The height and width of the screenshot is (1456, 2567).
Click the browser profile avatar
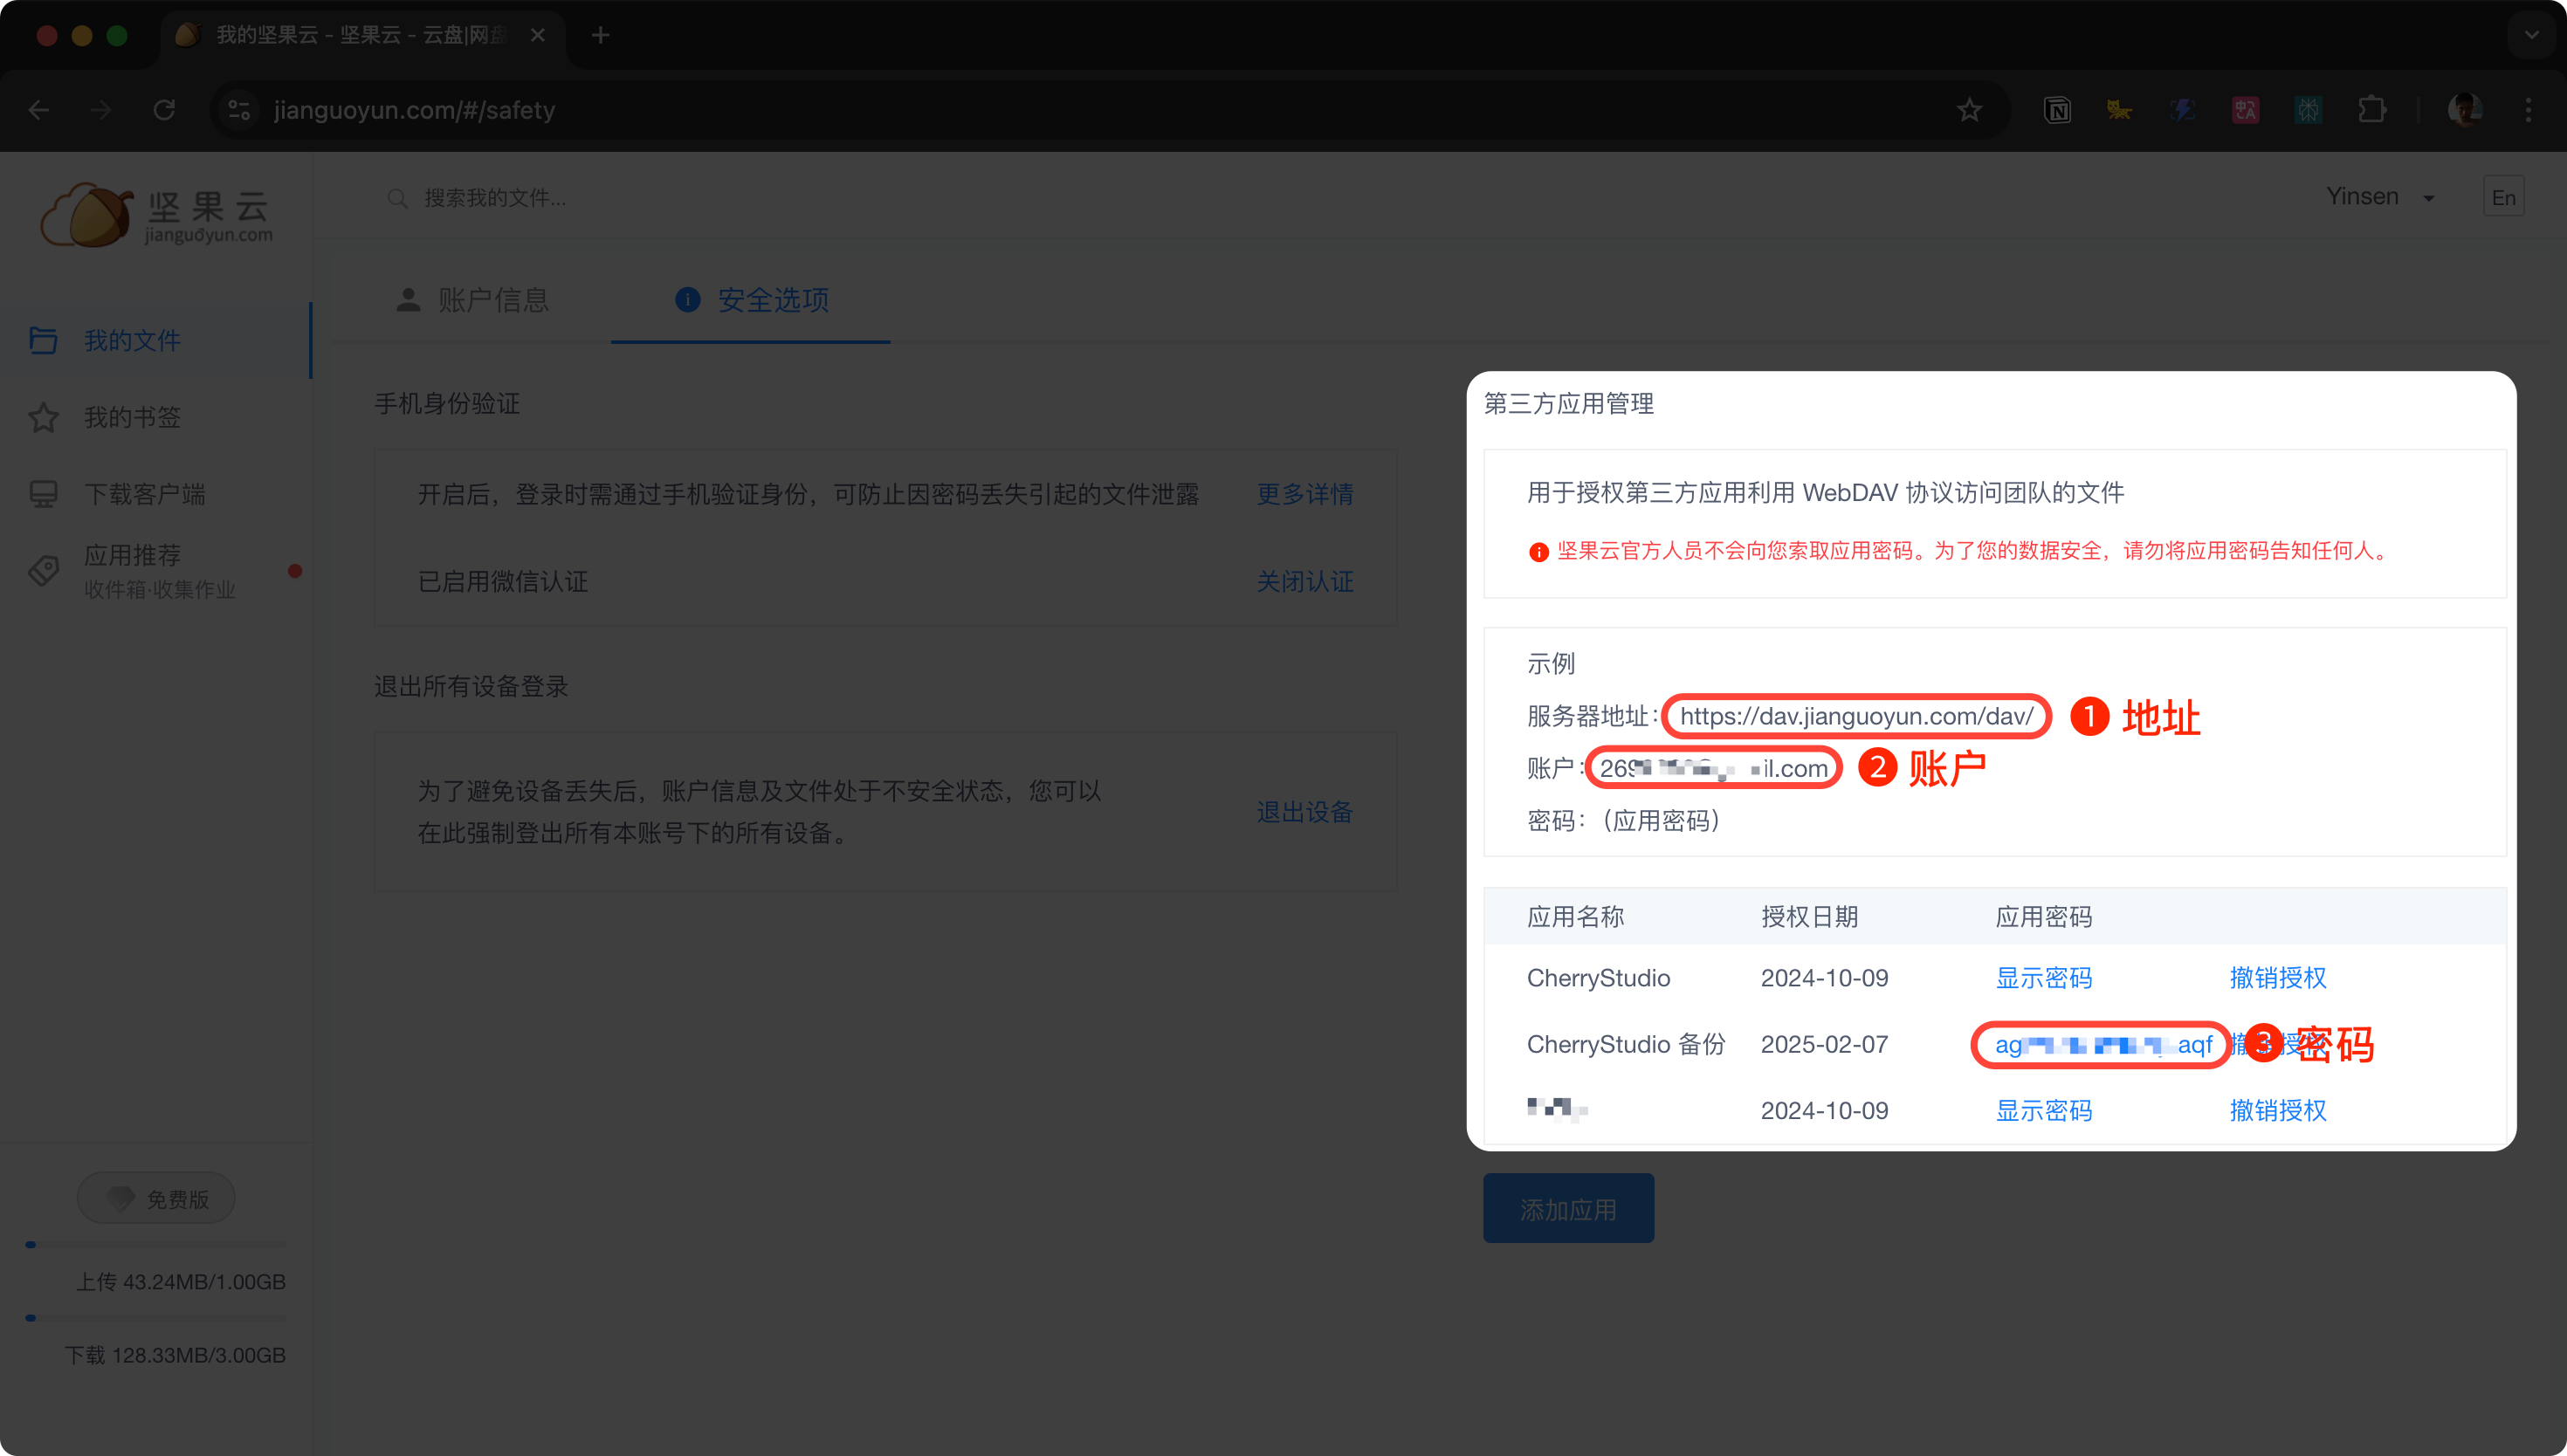tap(2464, 110)
